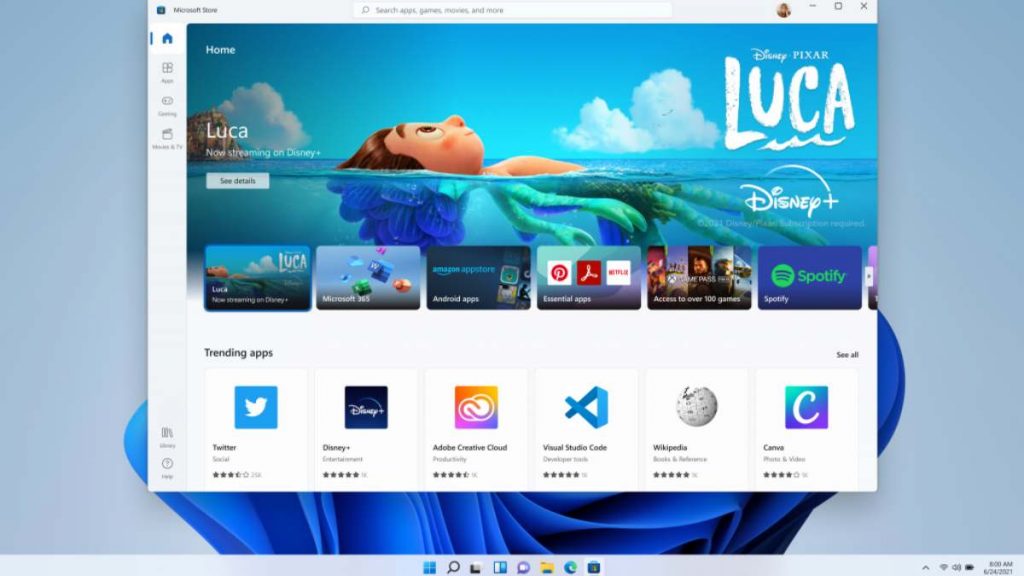Screen dimensions: 1024x576
Task: Select the Luca carousel thumbnail
Action: 257,278
